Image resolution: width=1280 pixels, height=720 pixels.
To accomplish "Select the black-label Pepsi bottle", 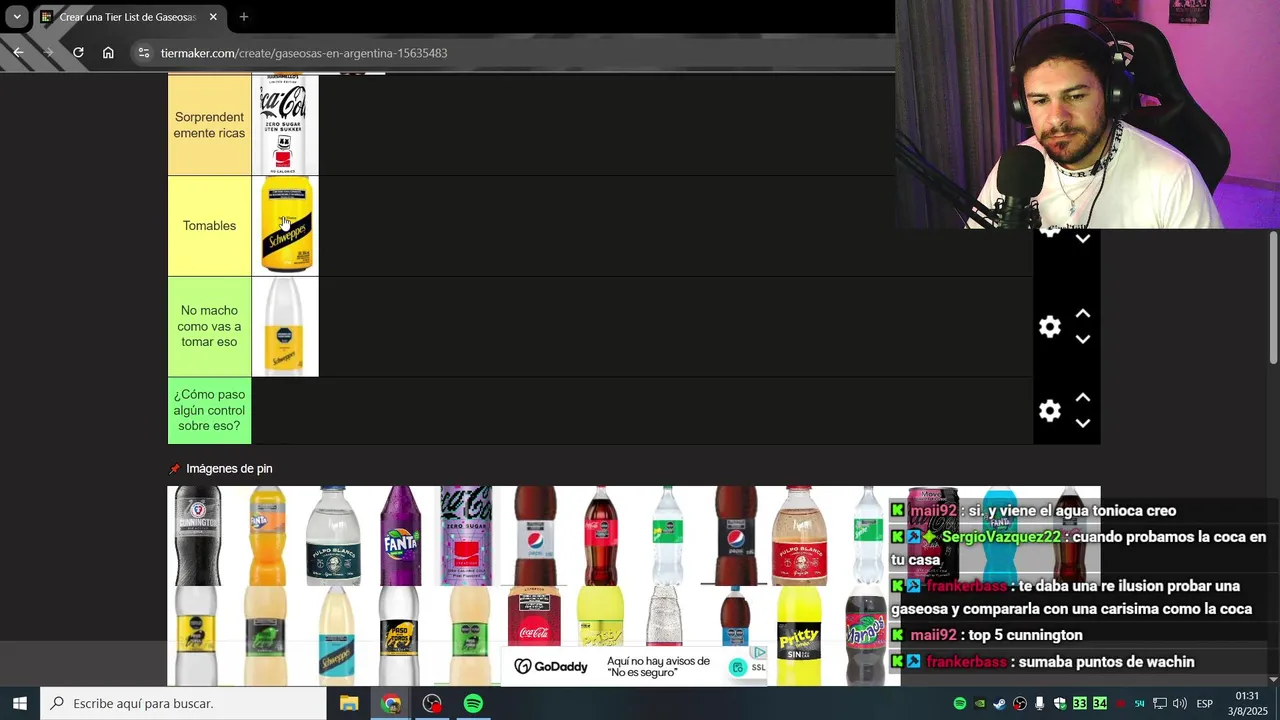I will [734, 536].
